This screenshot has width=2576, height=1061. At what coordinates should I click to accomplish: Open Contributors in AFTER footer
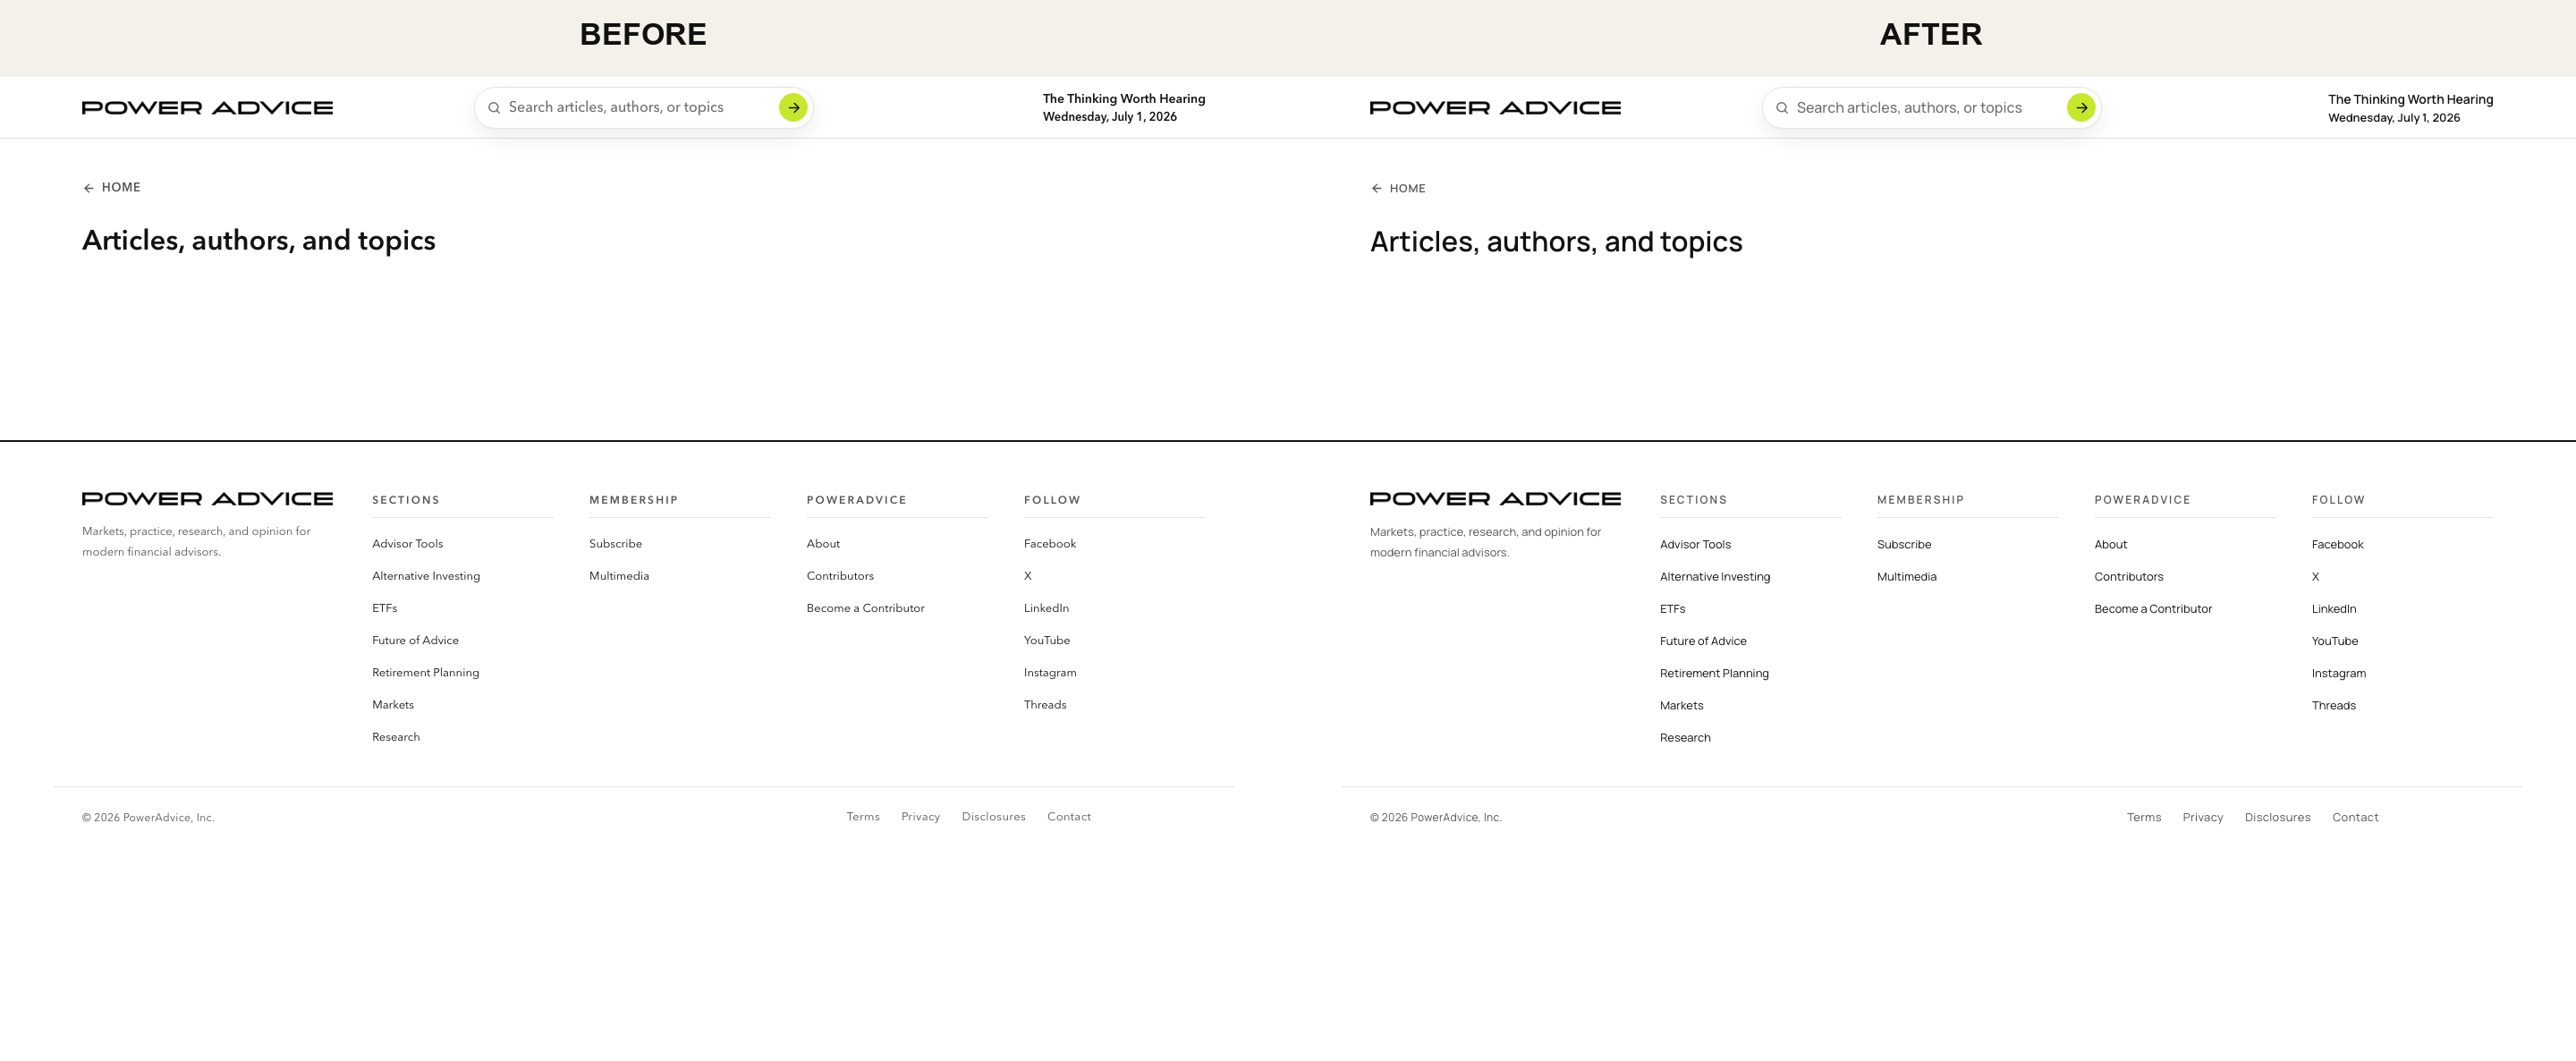pos(2128,576)
